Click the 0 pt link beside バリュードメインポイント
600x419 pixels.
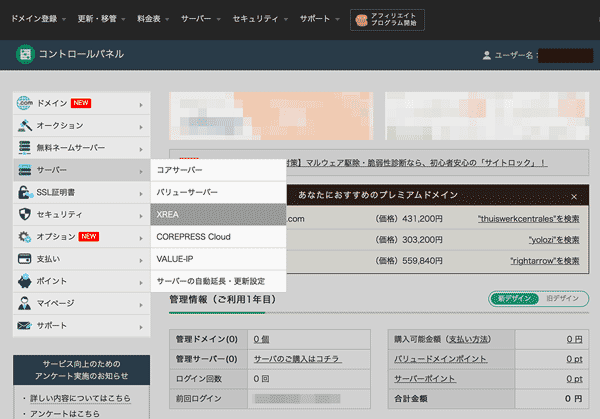click(x=574, y=359)
